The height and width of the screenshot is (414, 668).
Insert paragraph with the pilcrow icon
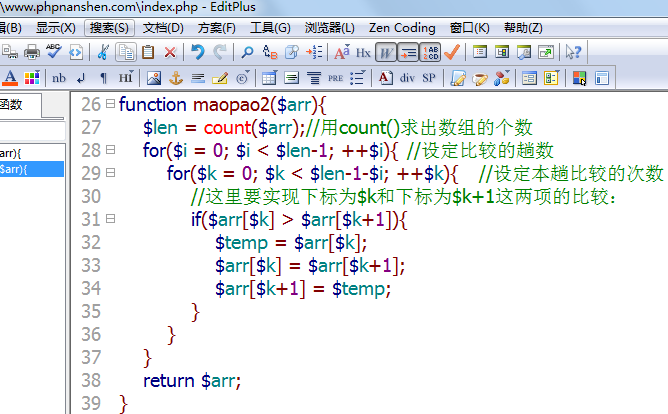tap(103, 78)
